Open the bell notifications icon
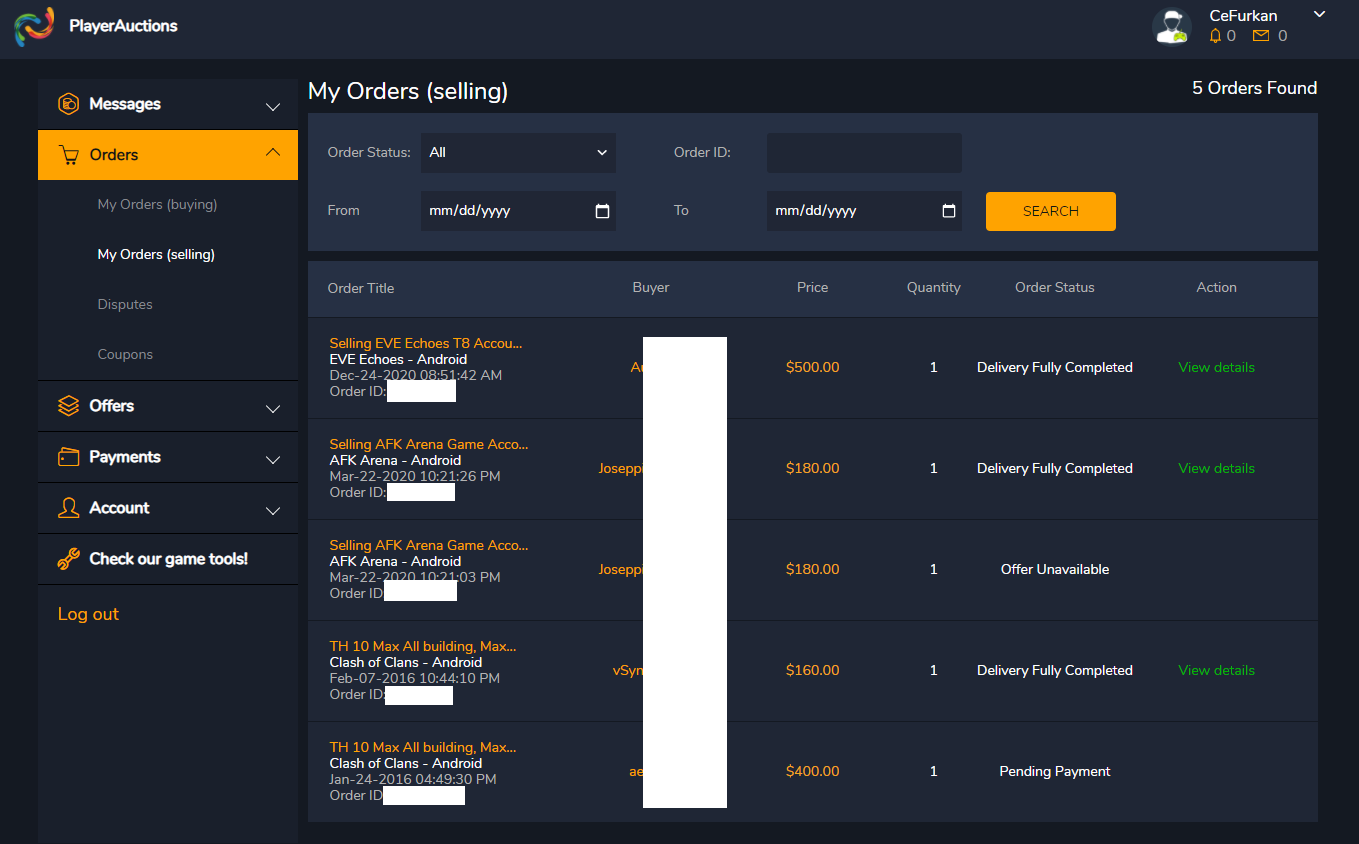1359x844 pixels. (x=1215, y=36)
